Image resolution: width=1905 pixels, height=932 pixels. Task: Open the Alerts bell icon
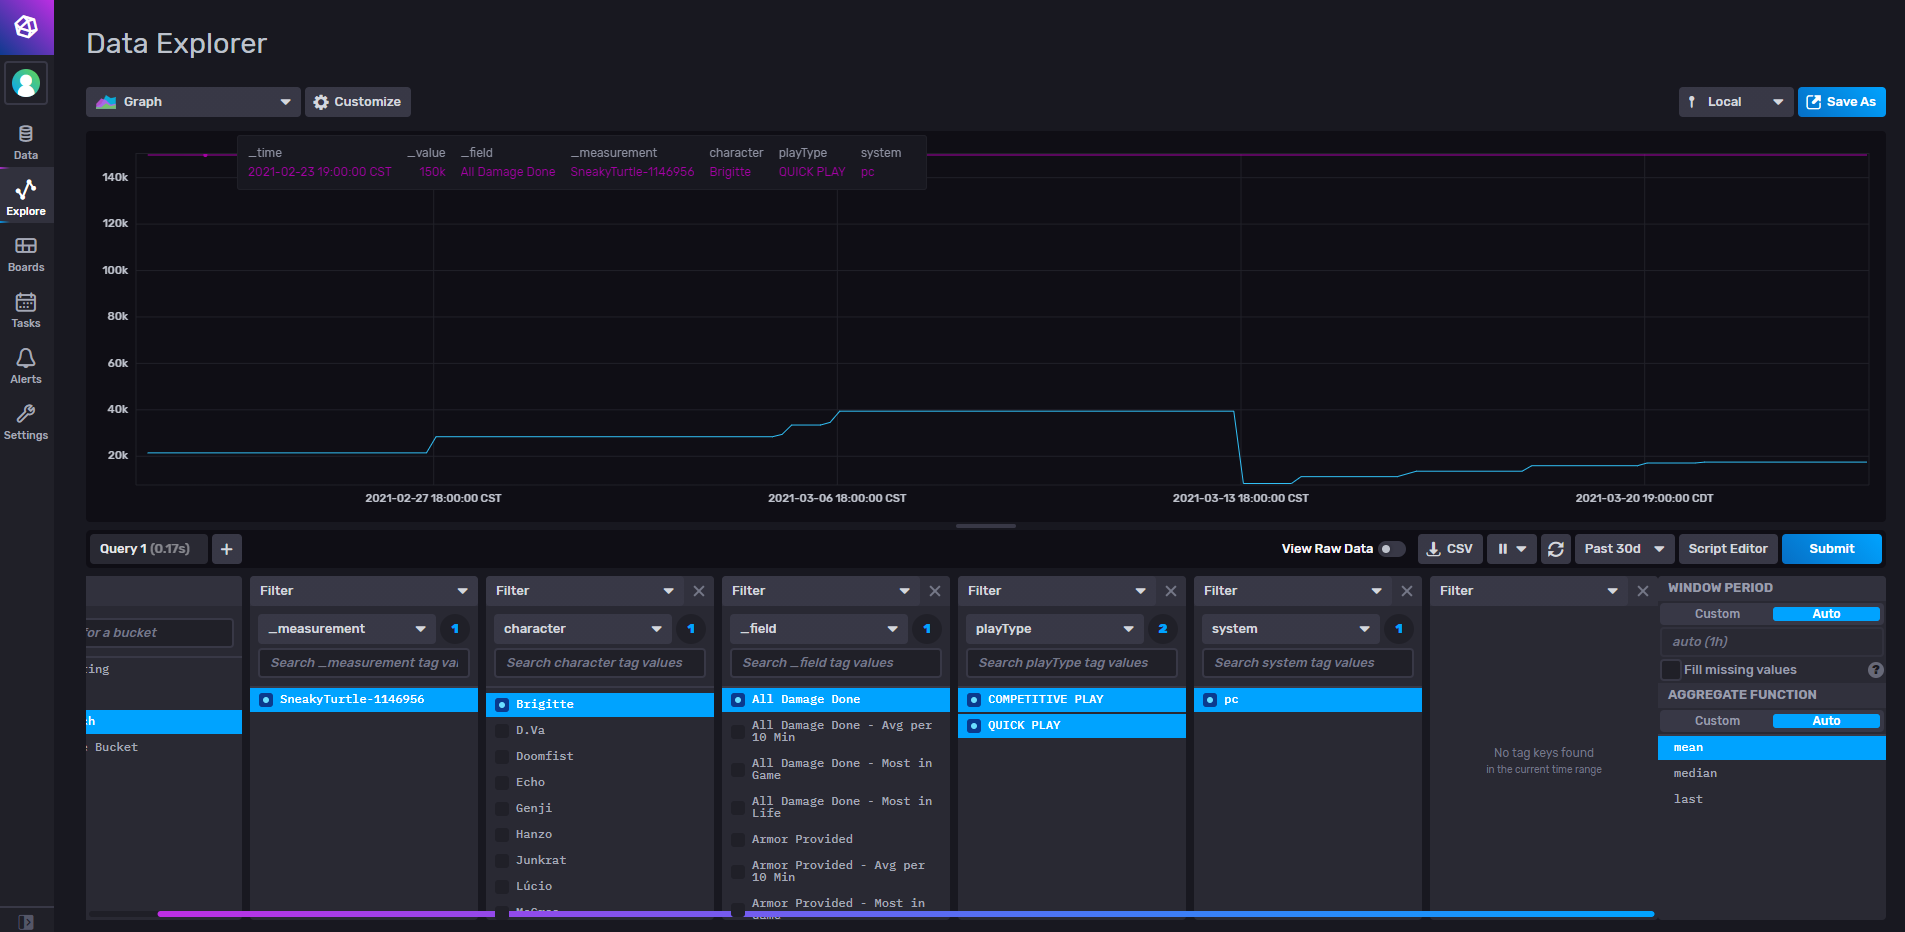click(26, 366)
